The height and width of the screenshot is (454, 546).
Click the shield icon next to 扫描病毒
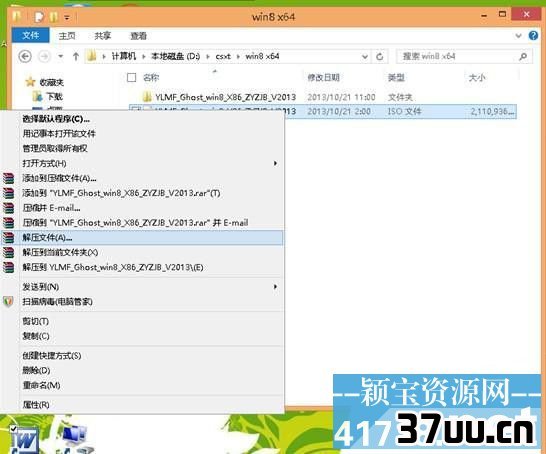(8, 302)
